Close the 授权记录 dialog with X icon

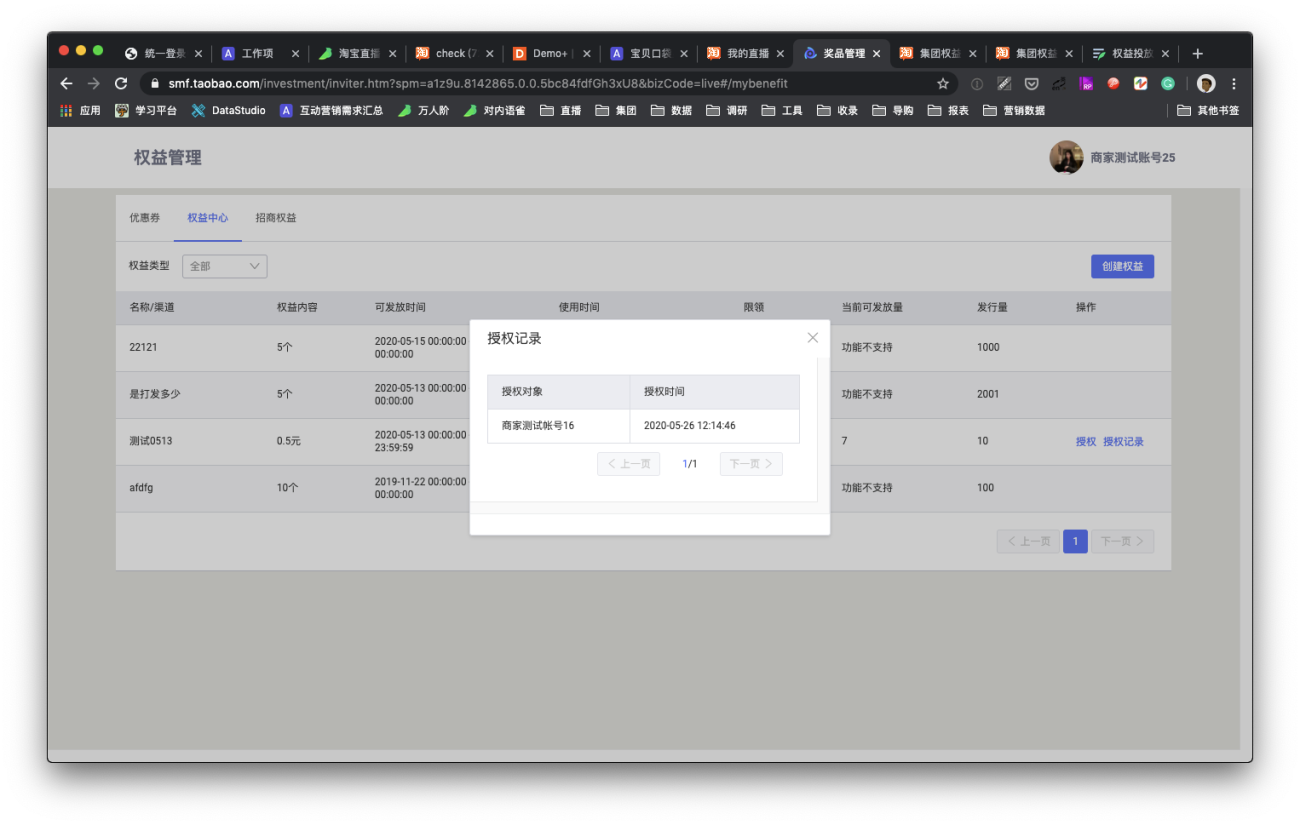(813, 338)
